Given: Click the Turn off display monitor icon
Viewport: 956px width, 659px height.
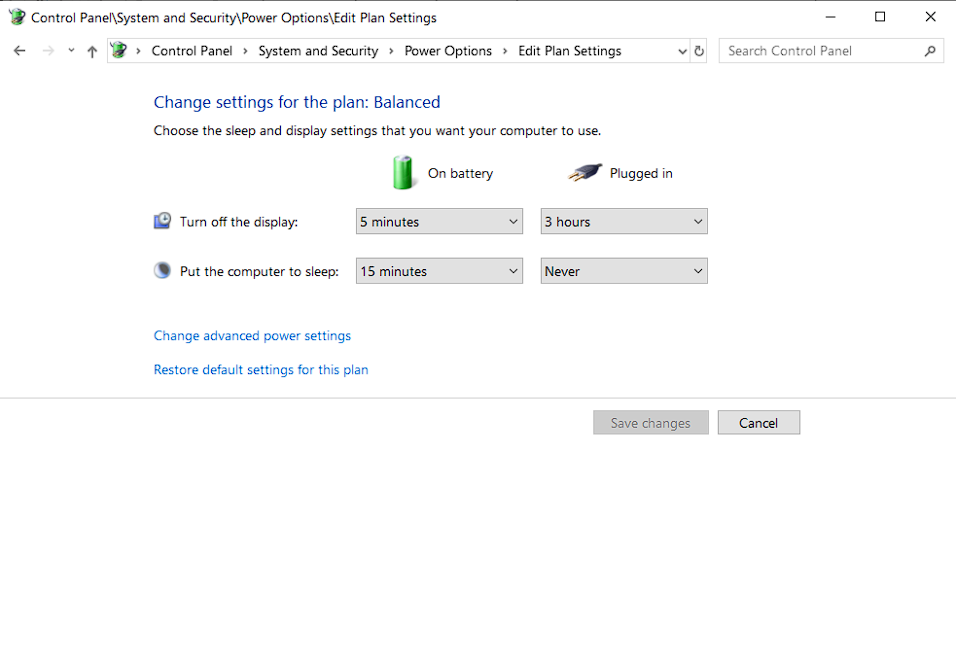Looking at the screenshot, I should click(162, 221).
